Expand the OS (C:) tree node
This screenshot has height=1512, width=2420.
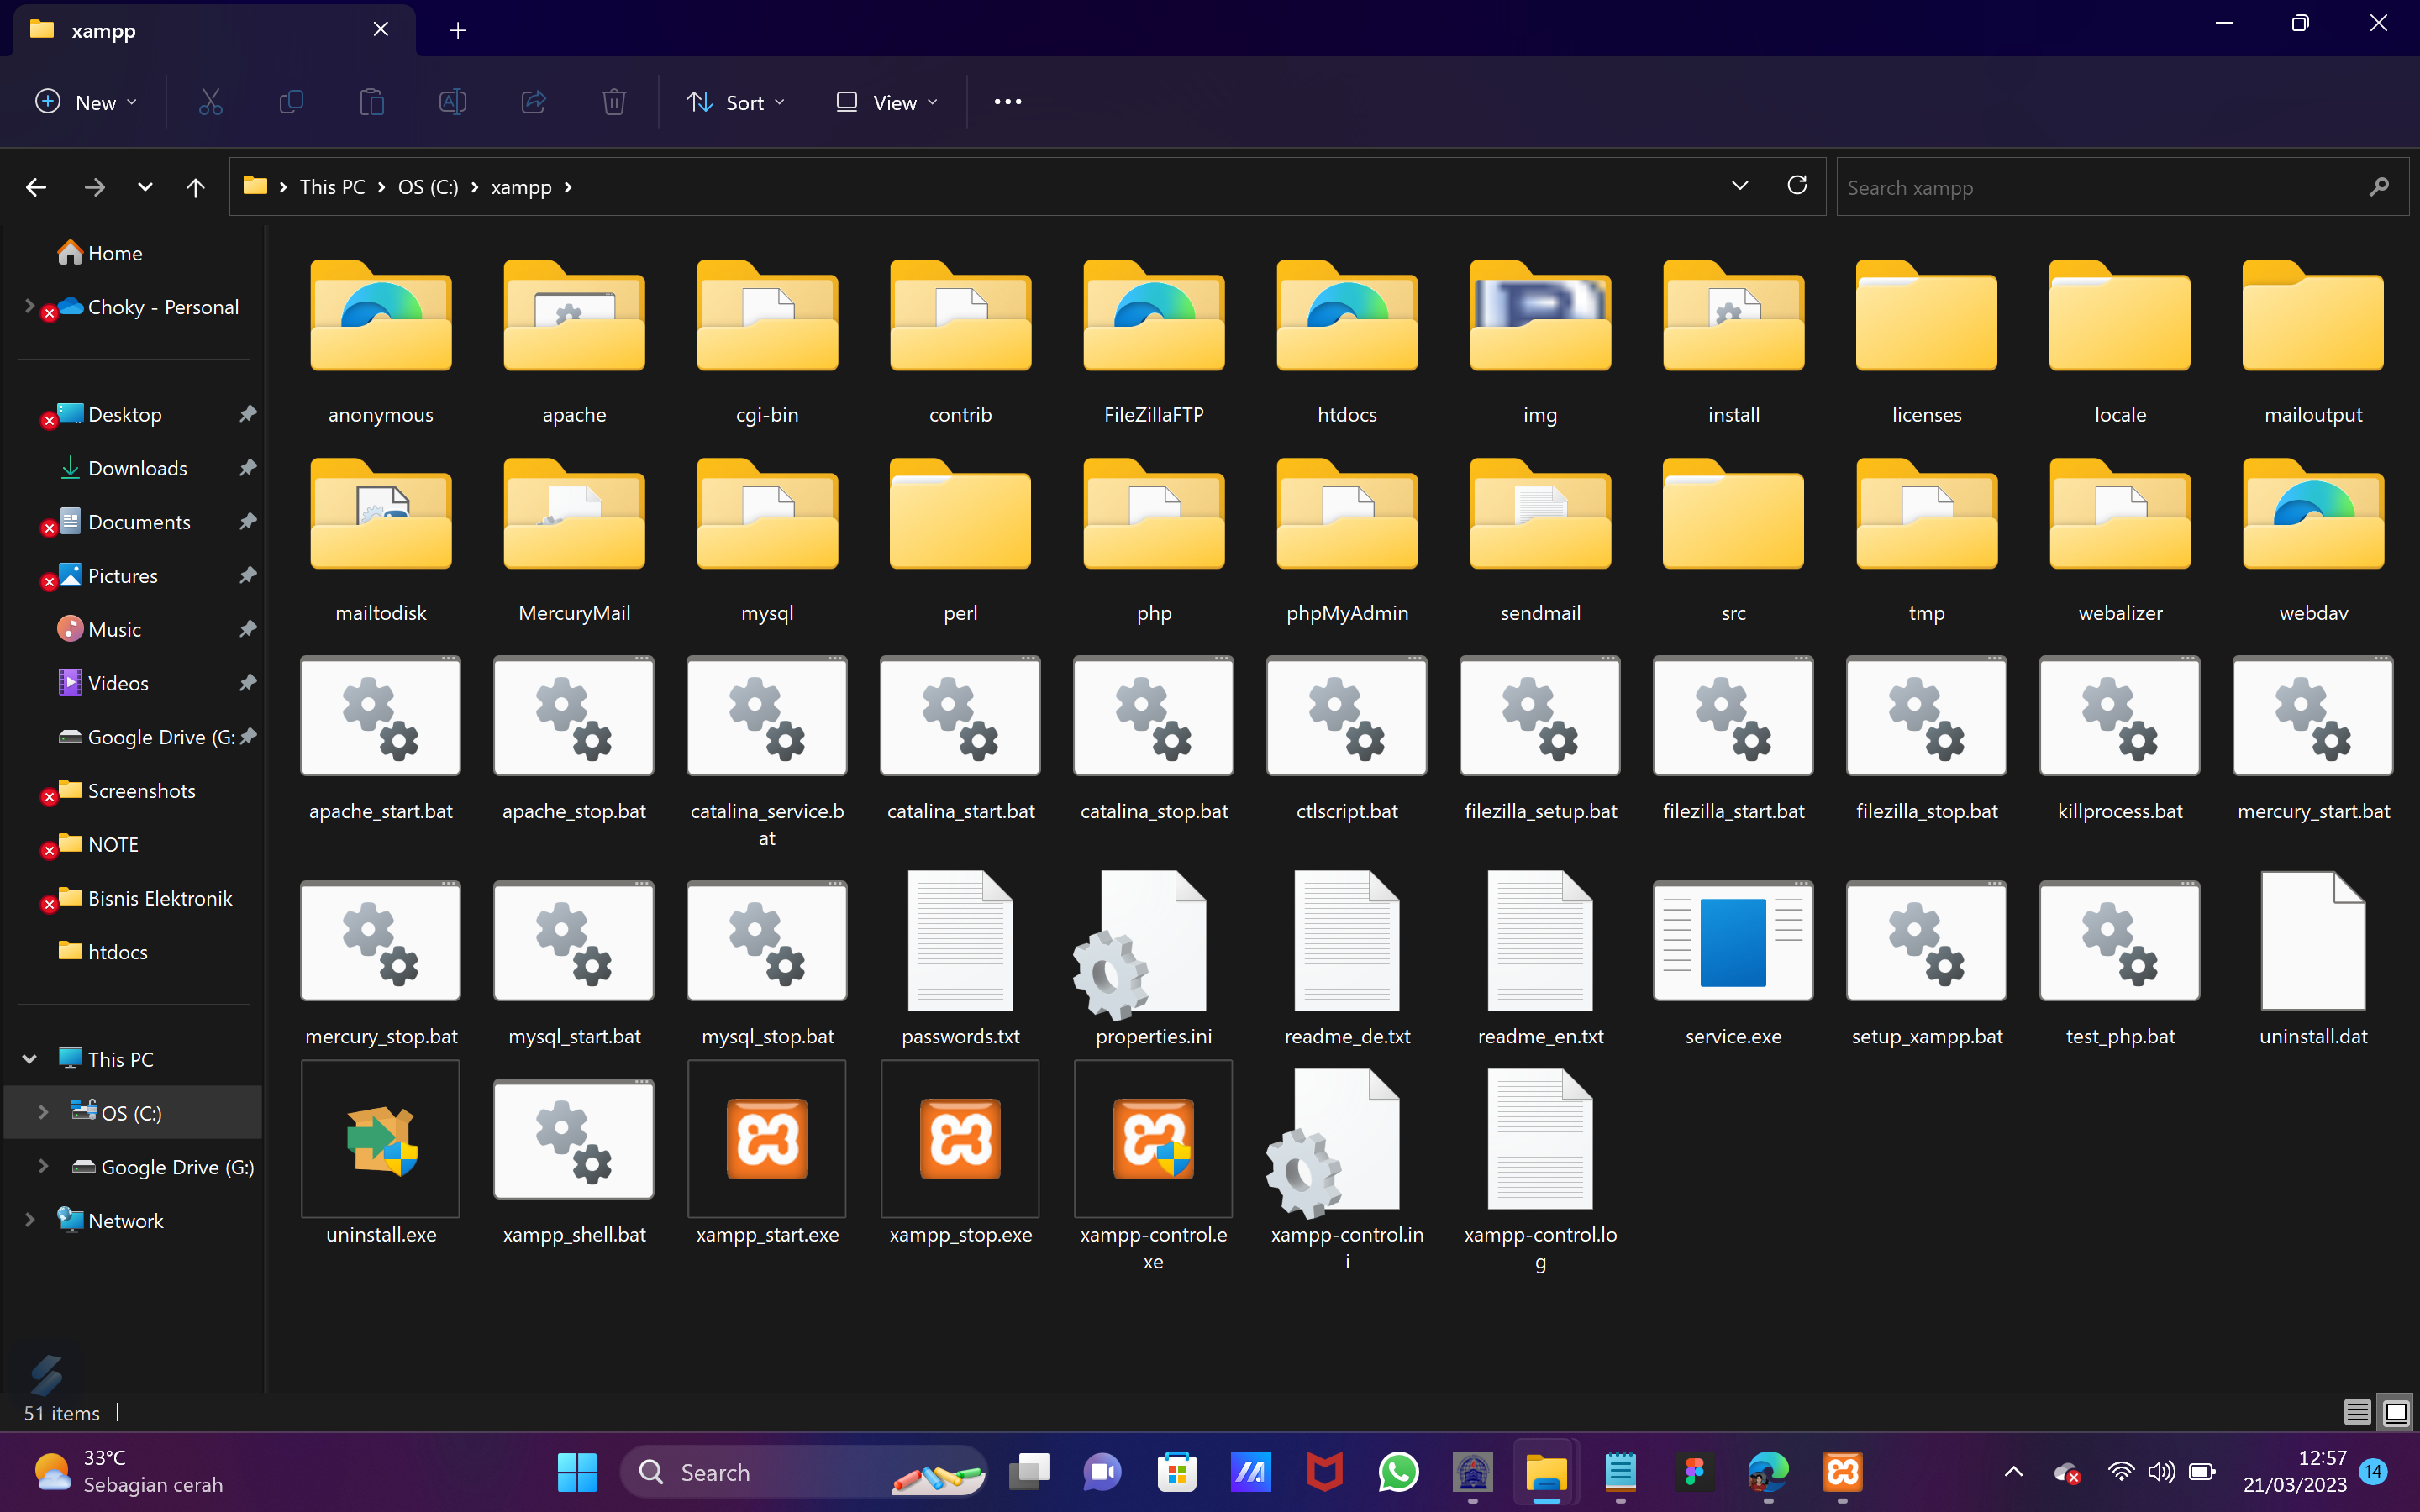pyautogui.click(x=43, y=1113)
